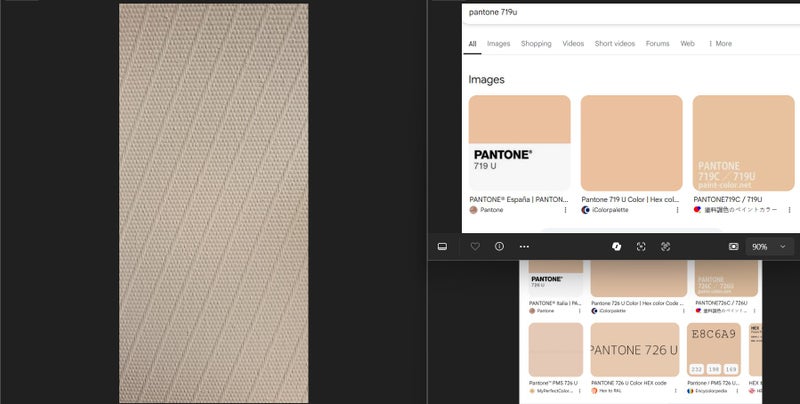800x404 pixels.
Task: Open the PANTONE719C / 719U result title link
Action: click(728, 199)
